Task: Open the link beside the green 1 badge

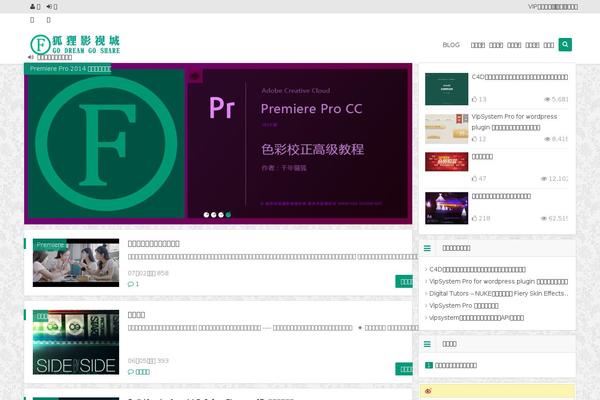Action: pos(456,365)
